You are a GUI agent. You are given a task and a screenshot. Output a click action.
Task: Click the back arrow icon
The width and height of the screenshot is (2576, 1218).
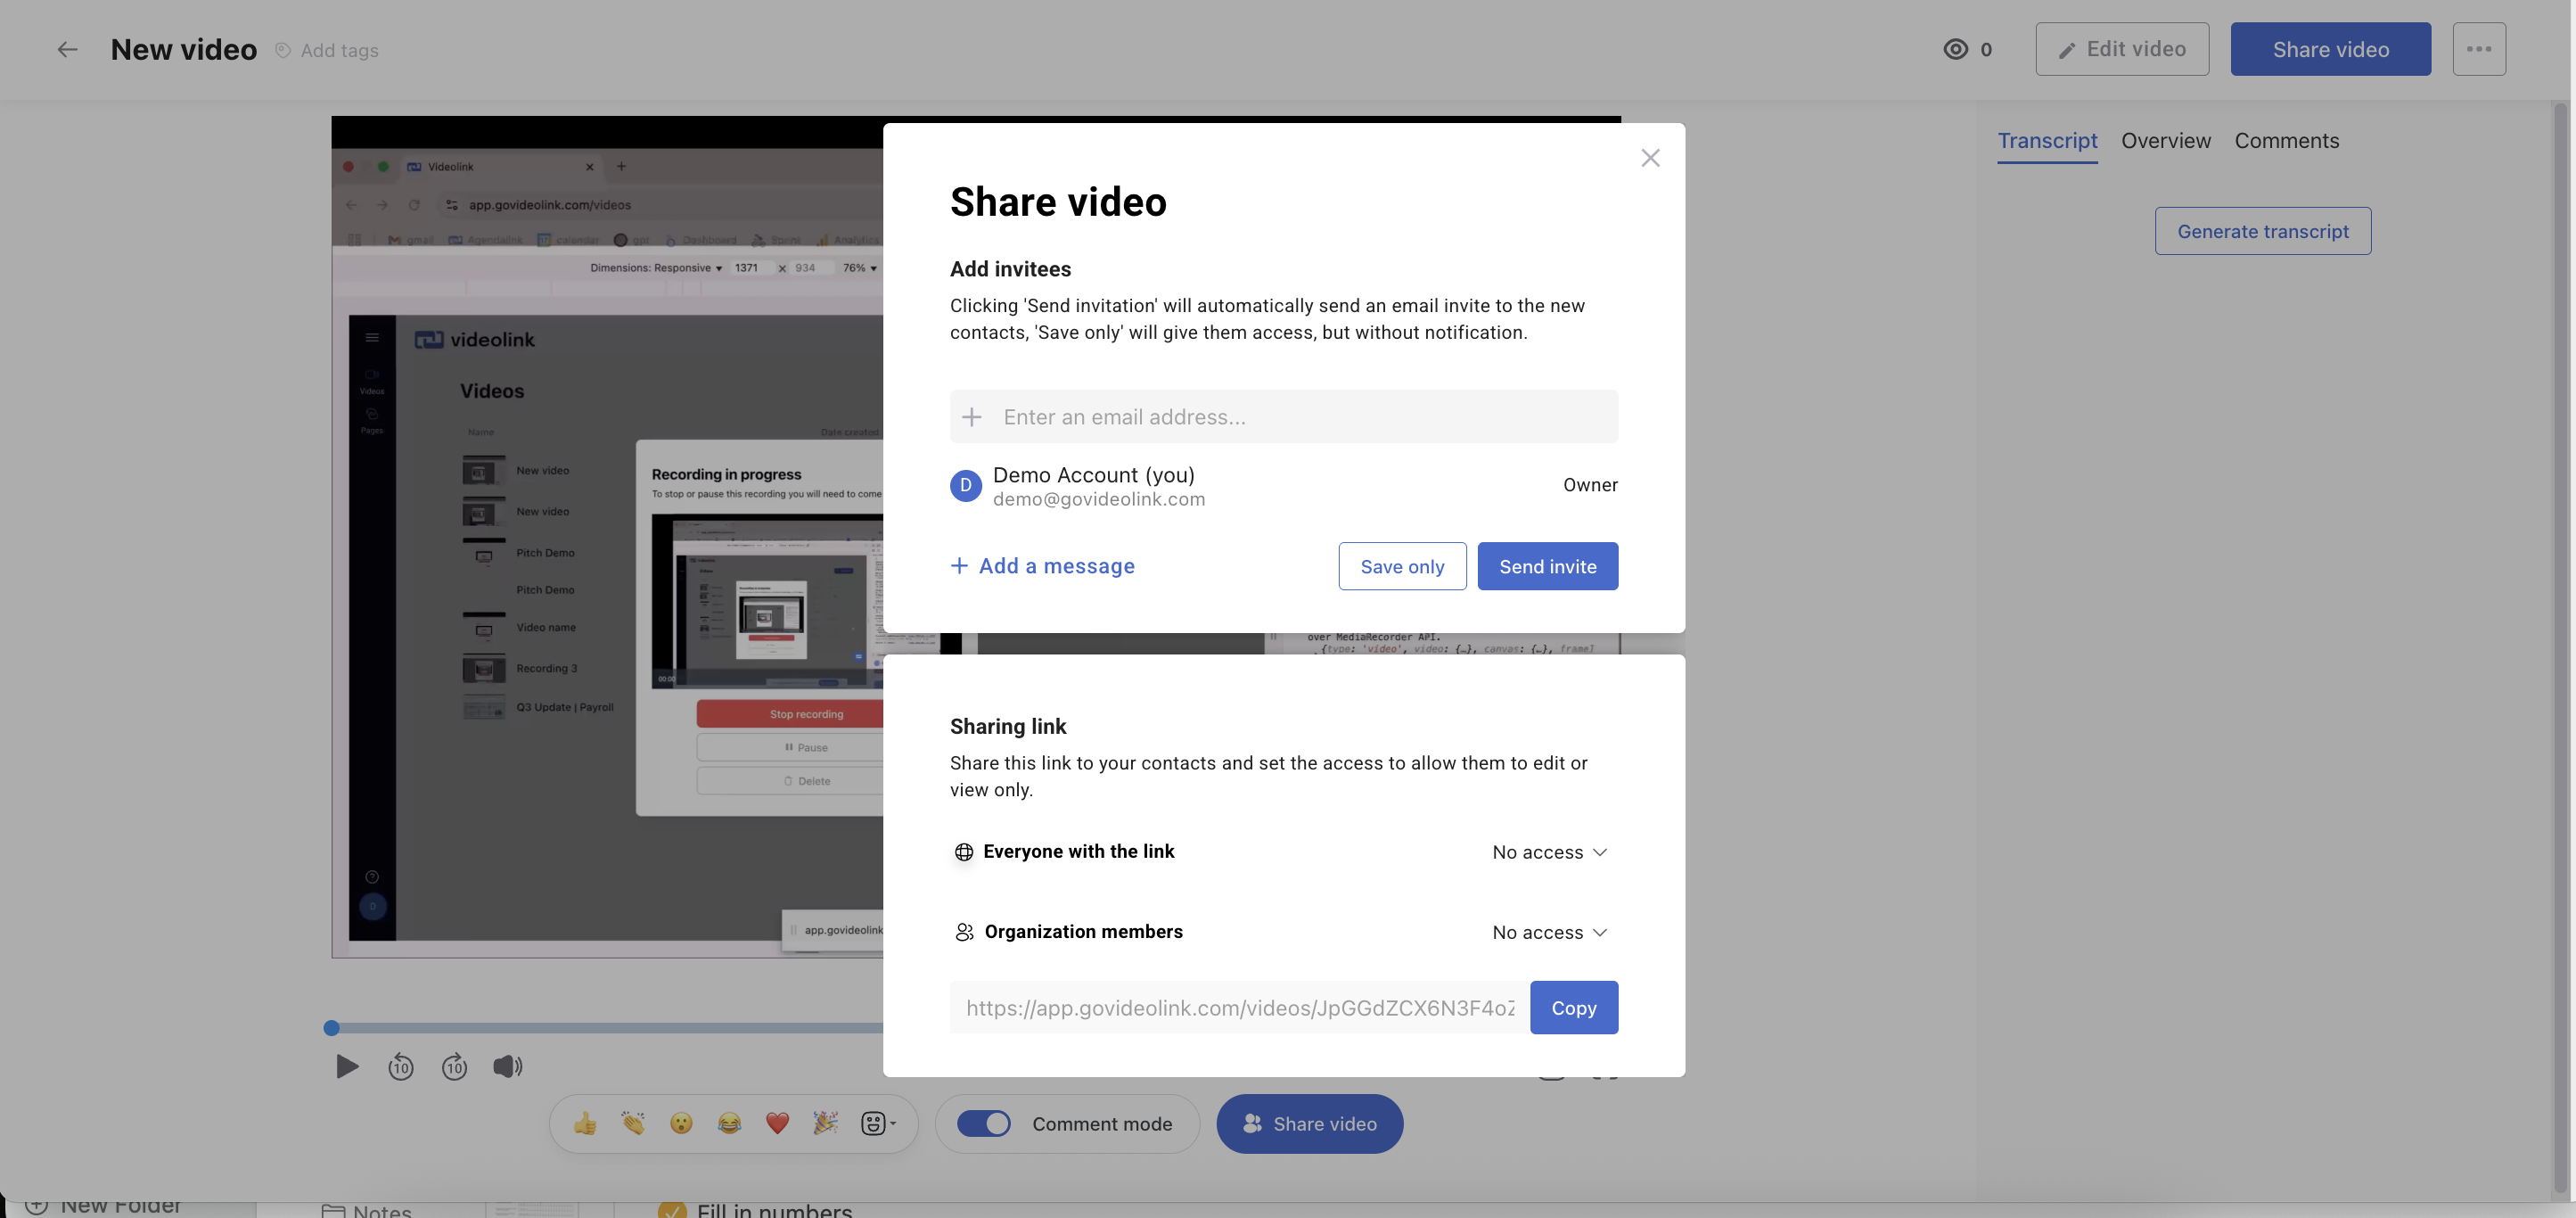pos(67,49)
